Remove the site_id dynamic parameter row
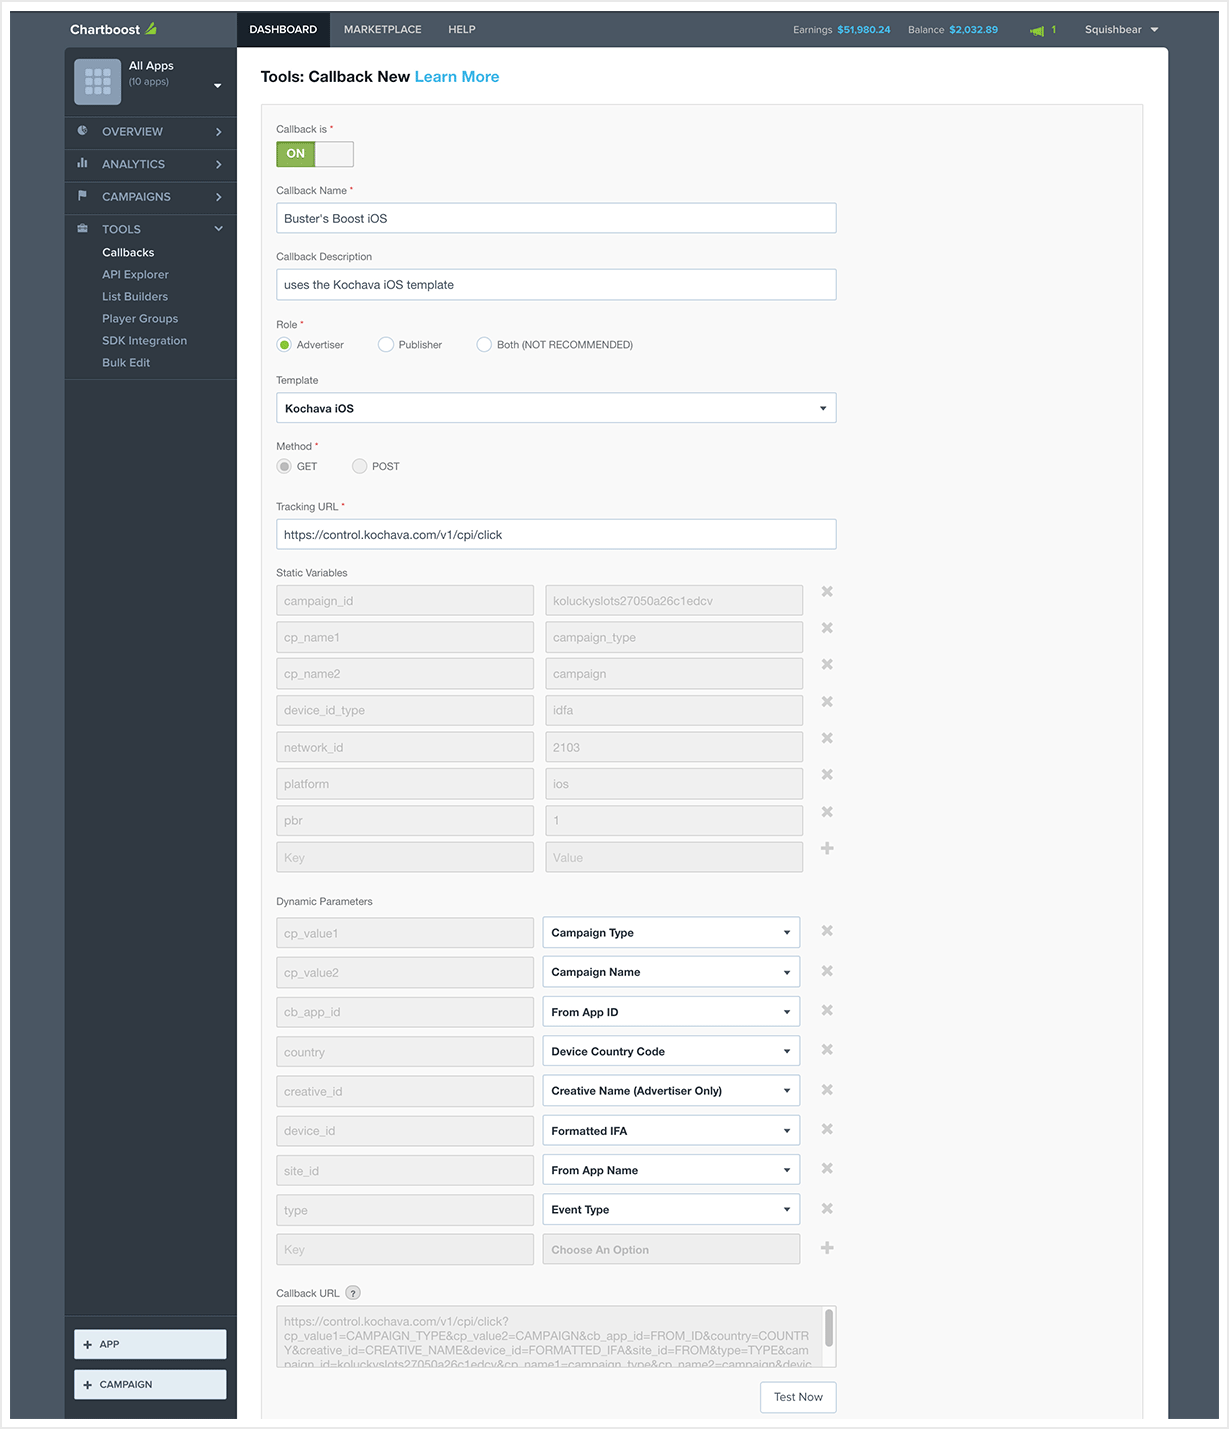Image resolution: width=1229 pixels, height=1429 pixels. coord(827,1168)
